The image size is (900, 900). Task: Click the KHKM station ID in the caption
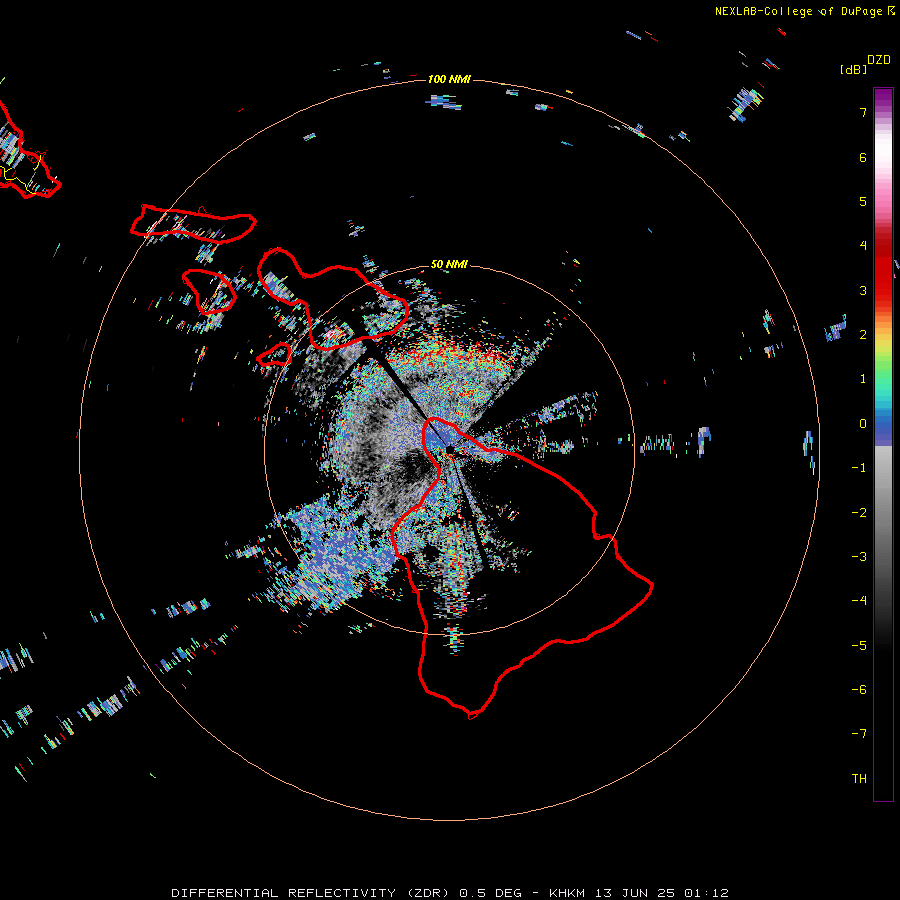click(x=568, y=893)
